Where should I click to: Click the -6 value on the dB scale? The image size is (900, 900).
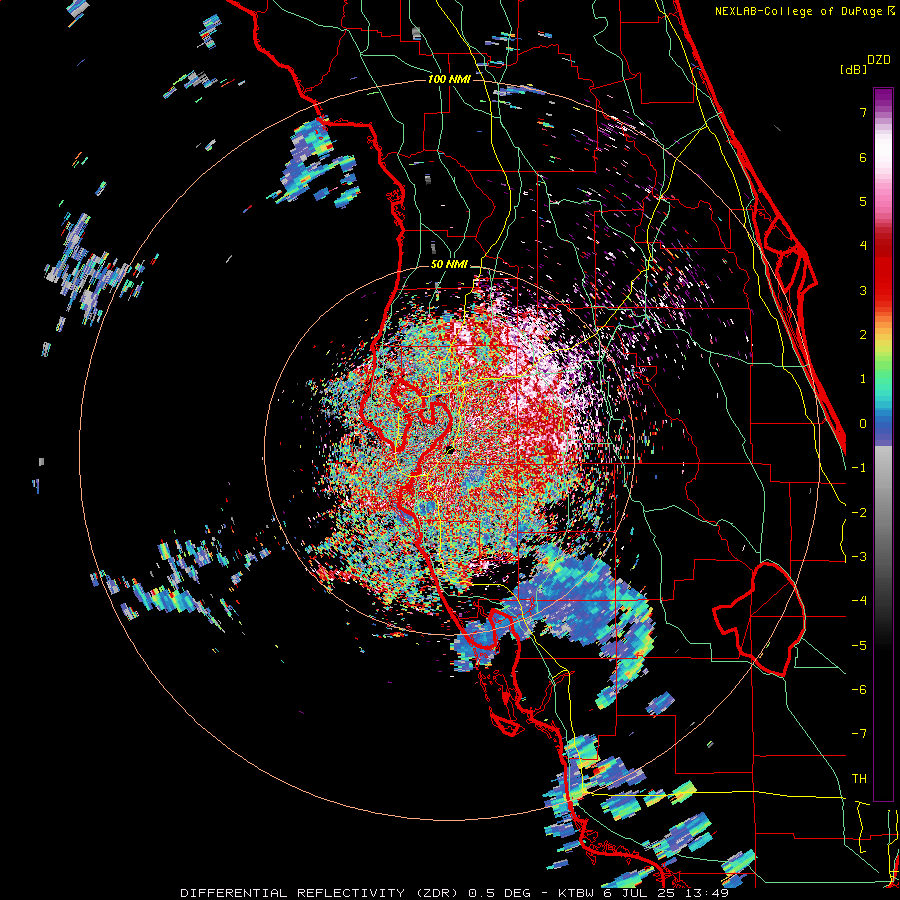(859, 690)
